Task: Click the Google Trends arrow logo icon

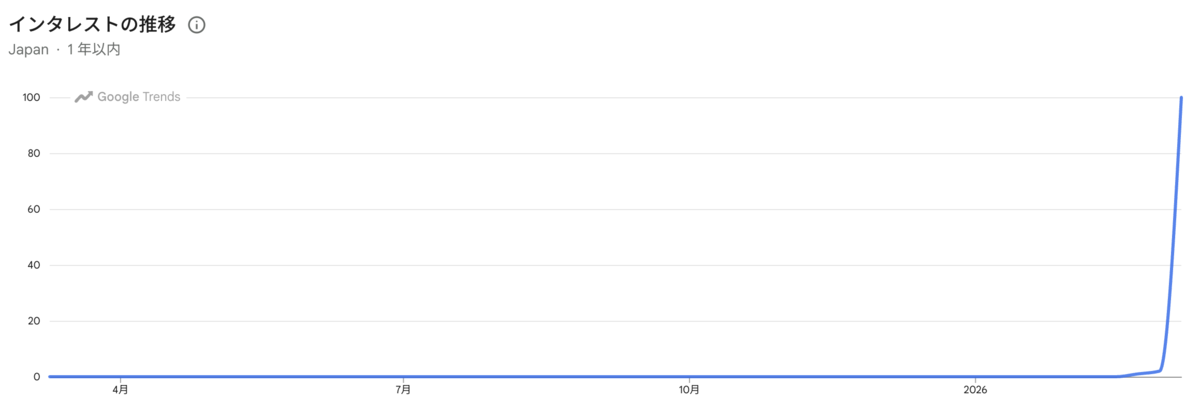Action: coord(83,97)
